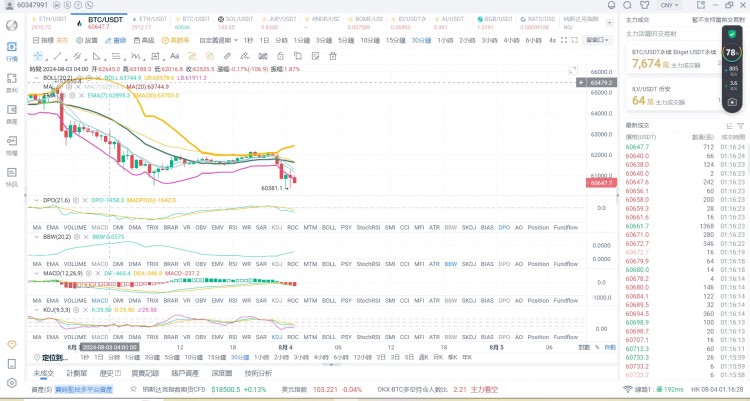Switch to the 買賣記錄 tab
The height and width of the screenshot is (401, 750).
145,373
